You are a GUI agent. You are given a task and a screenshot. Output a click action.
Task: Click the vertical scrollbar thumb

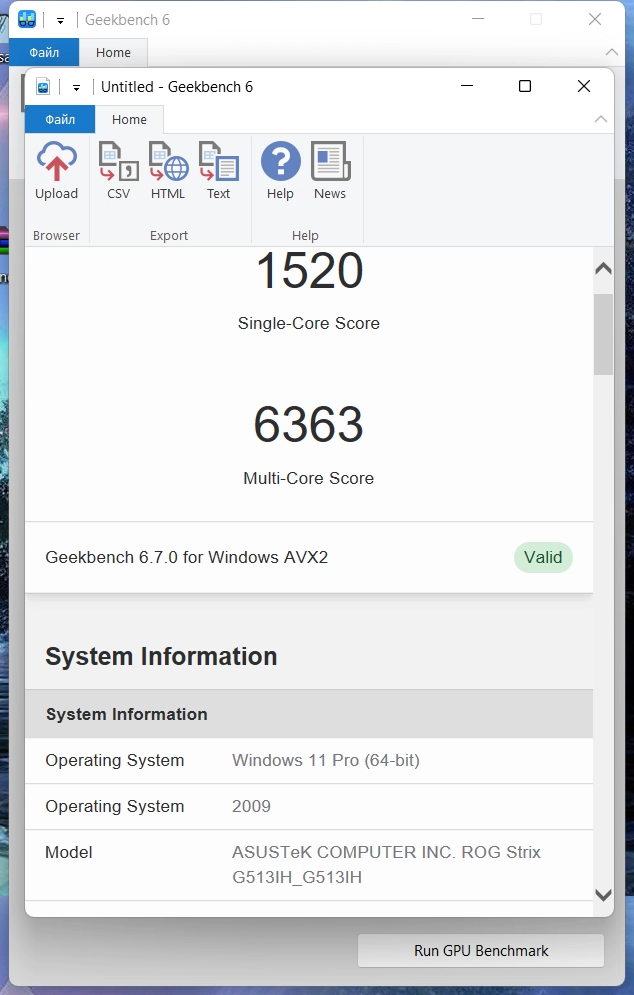604,334
